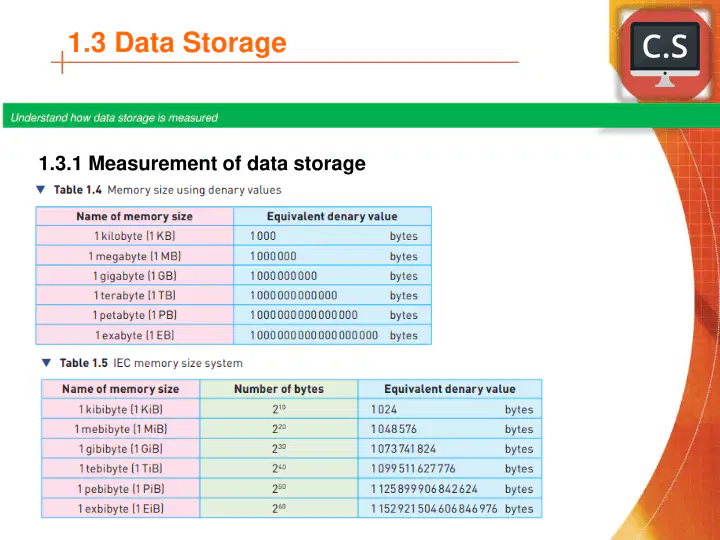Click the 2^50 value in pebibyte row
Screen dimensions: 720x540
pos(279,488)
